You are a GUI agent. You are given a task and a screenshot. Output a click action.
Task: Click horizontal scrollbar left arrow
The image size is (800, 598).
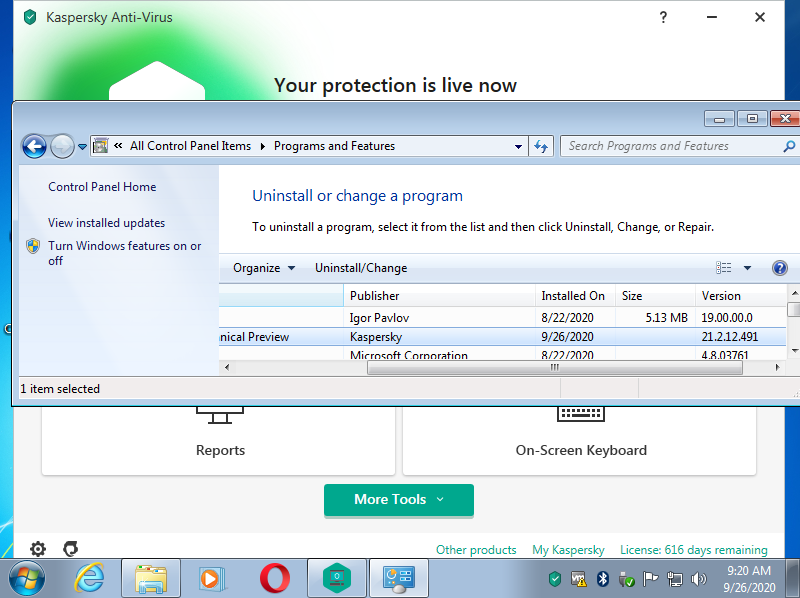(x=227, y=367)
